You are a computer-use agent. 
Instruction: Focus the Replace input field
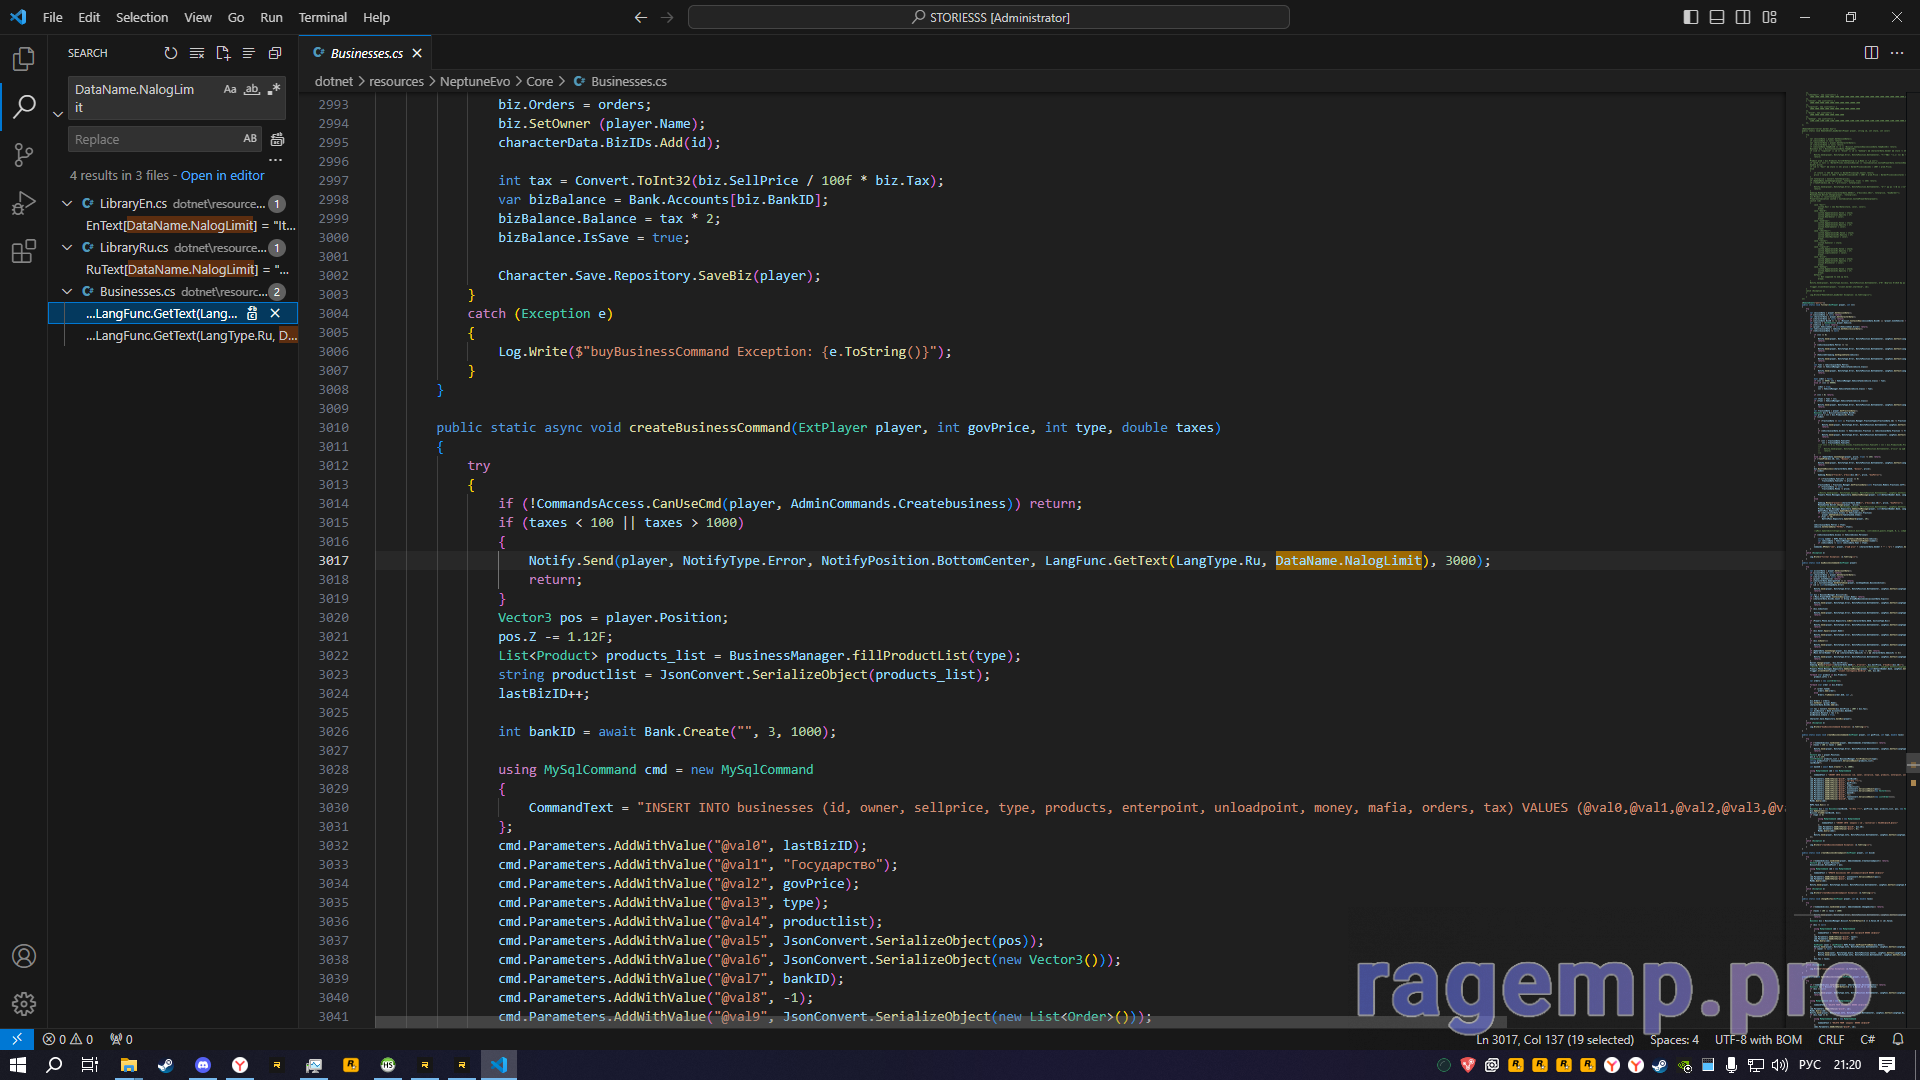click(153, 139)
